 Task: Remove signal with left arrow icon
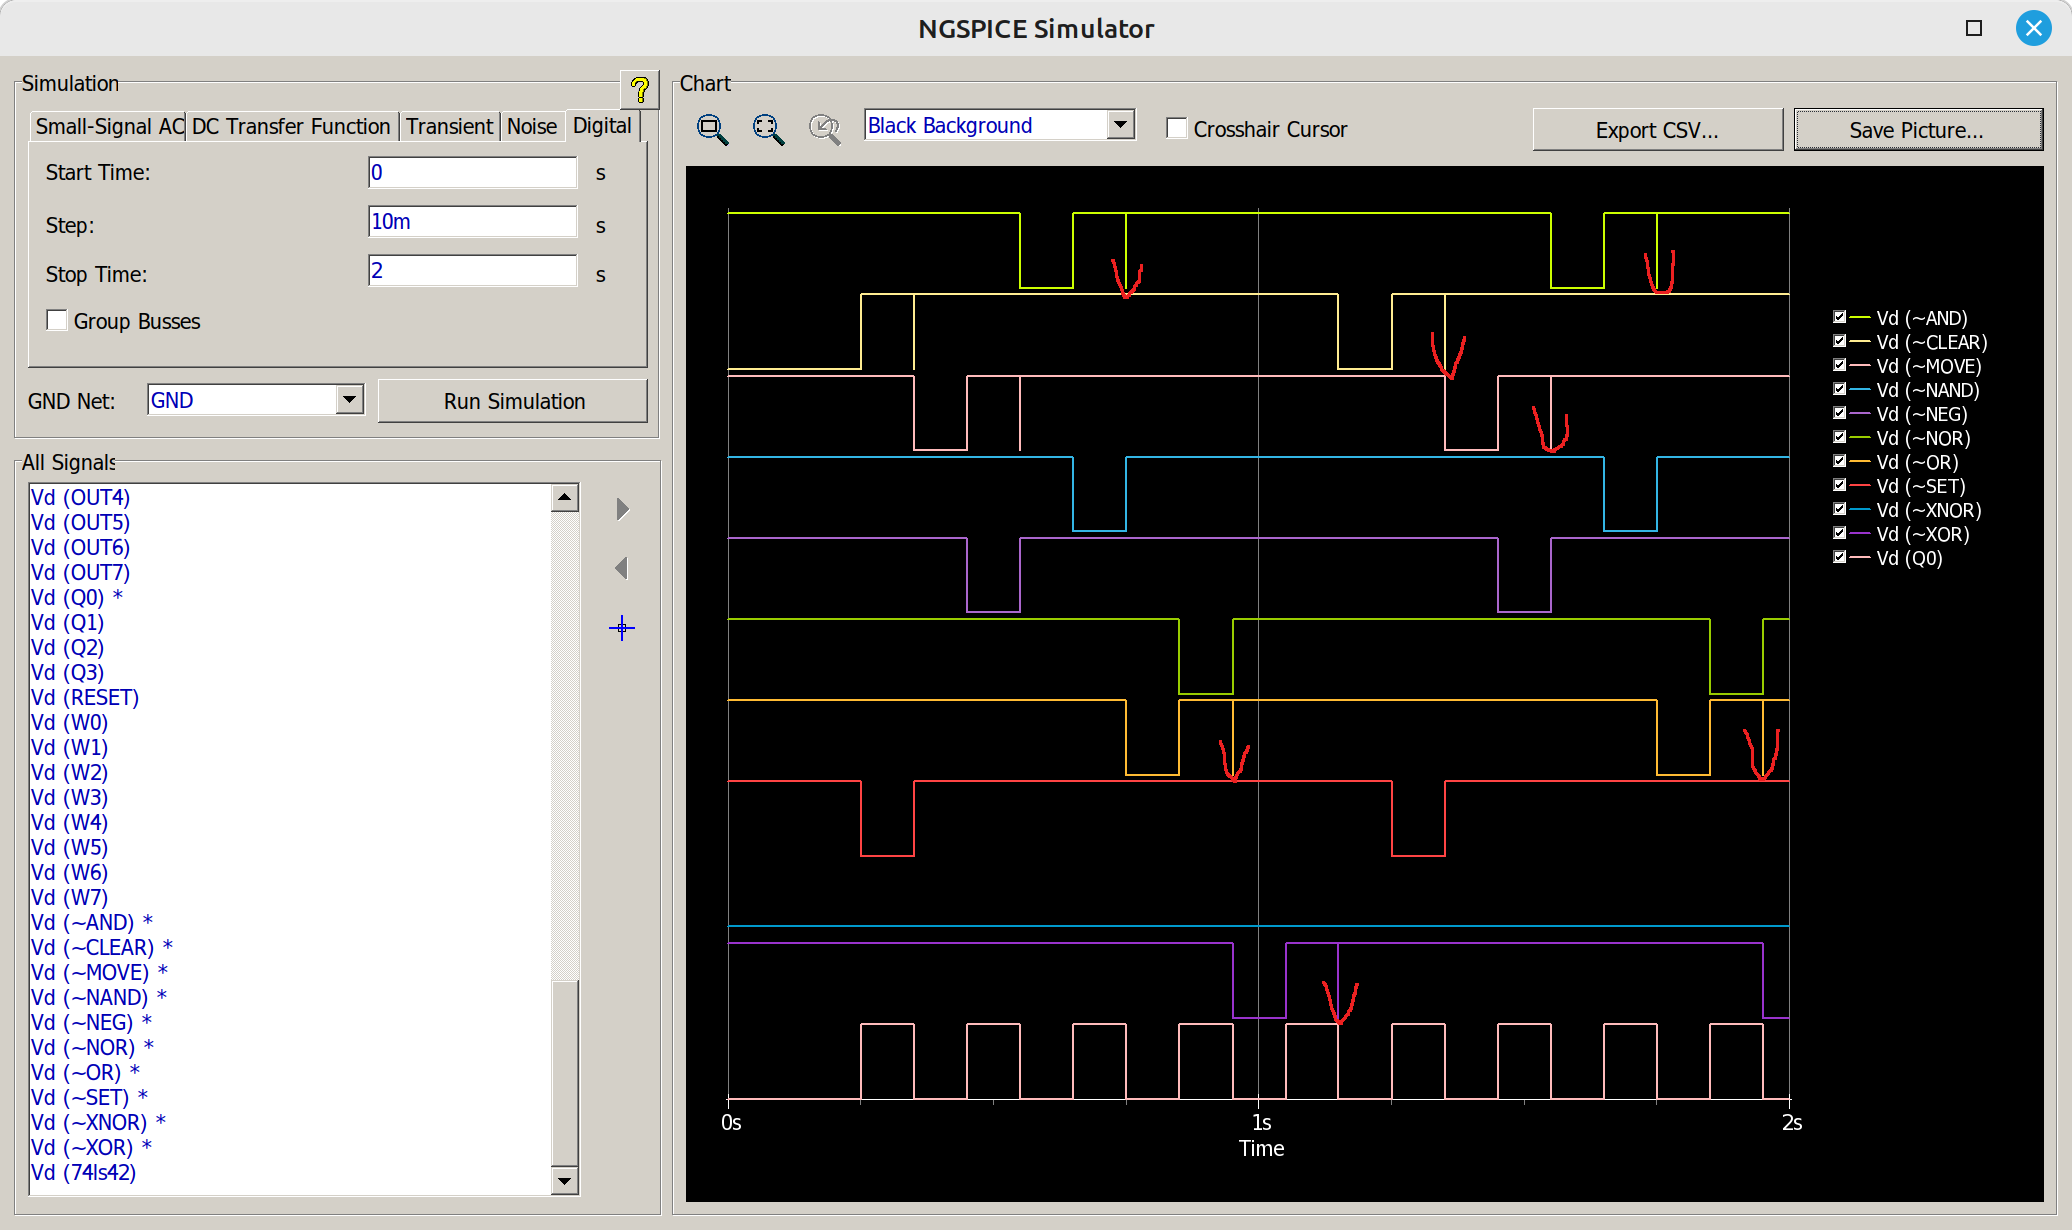622,568
